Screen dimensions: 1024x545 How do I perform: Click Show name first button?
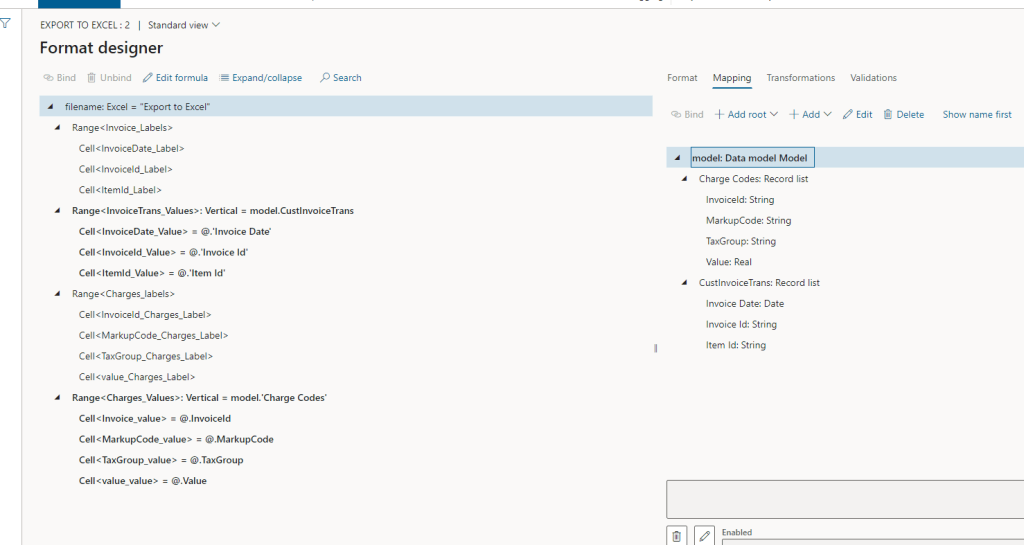pyautogui.click(x=976, y=115)
